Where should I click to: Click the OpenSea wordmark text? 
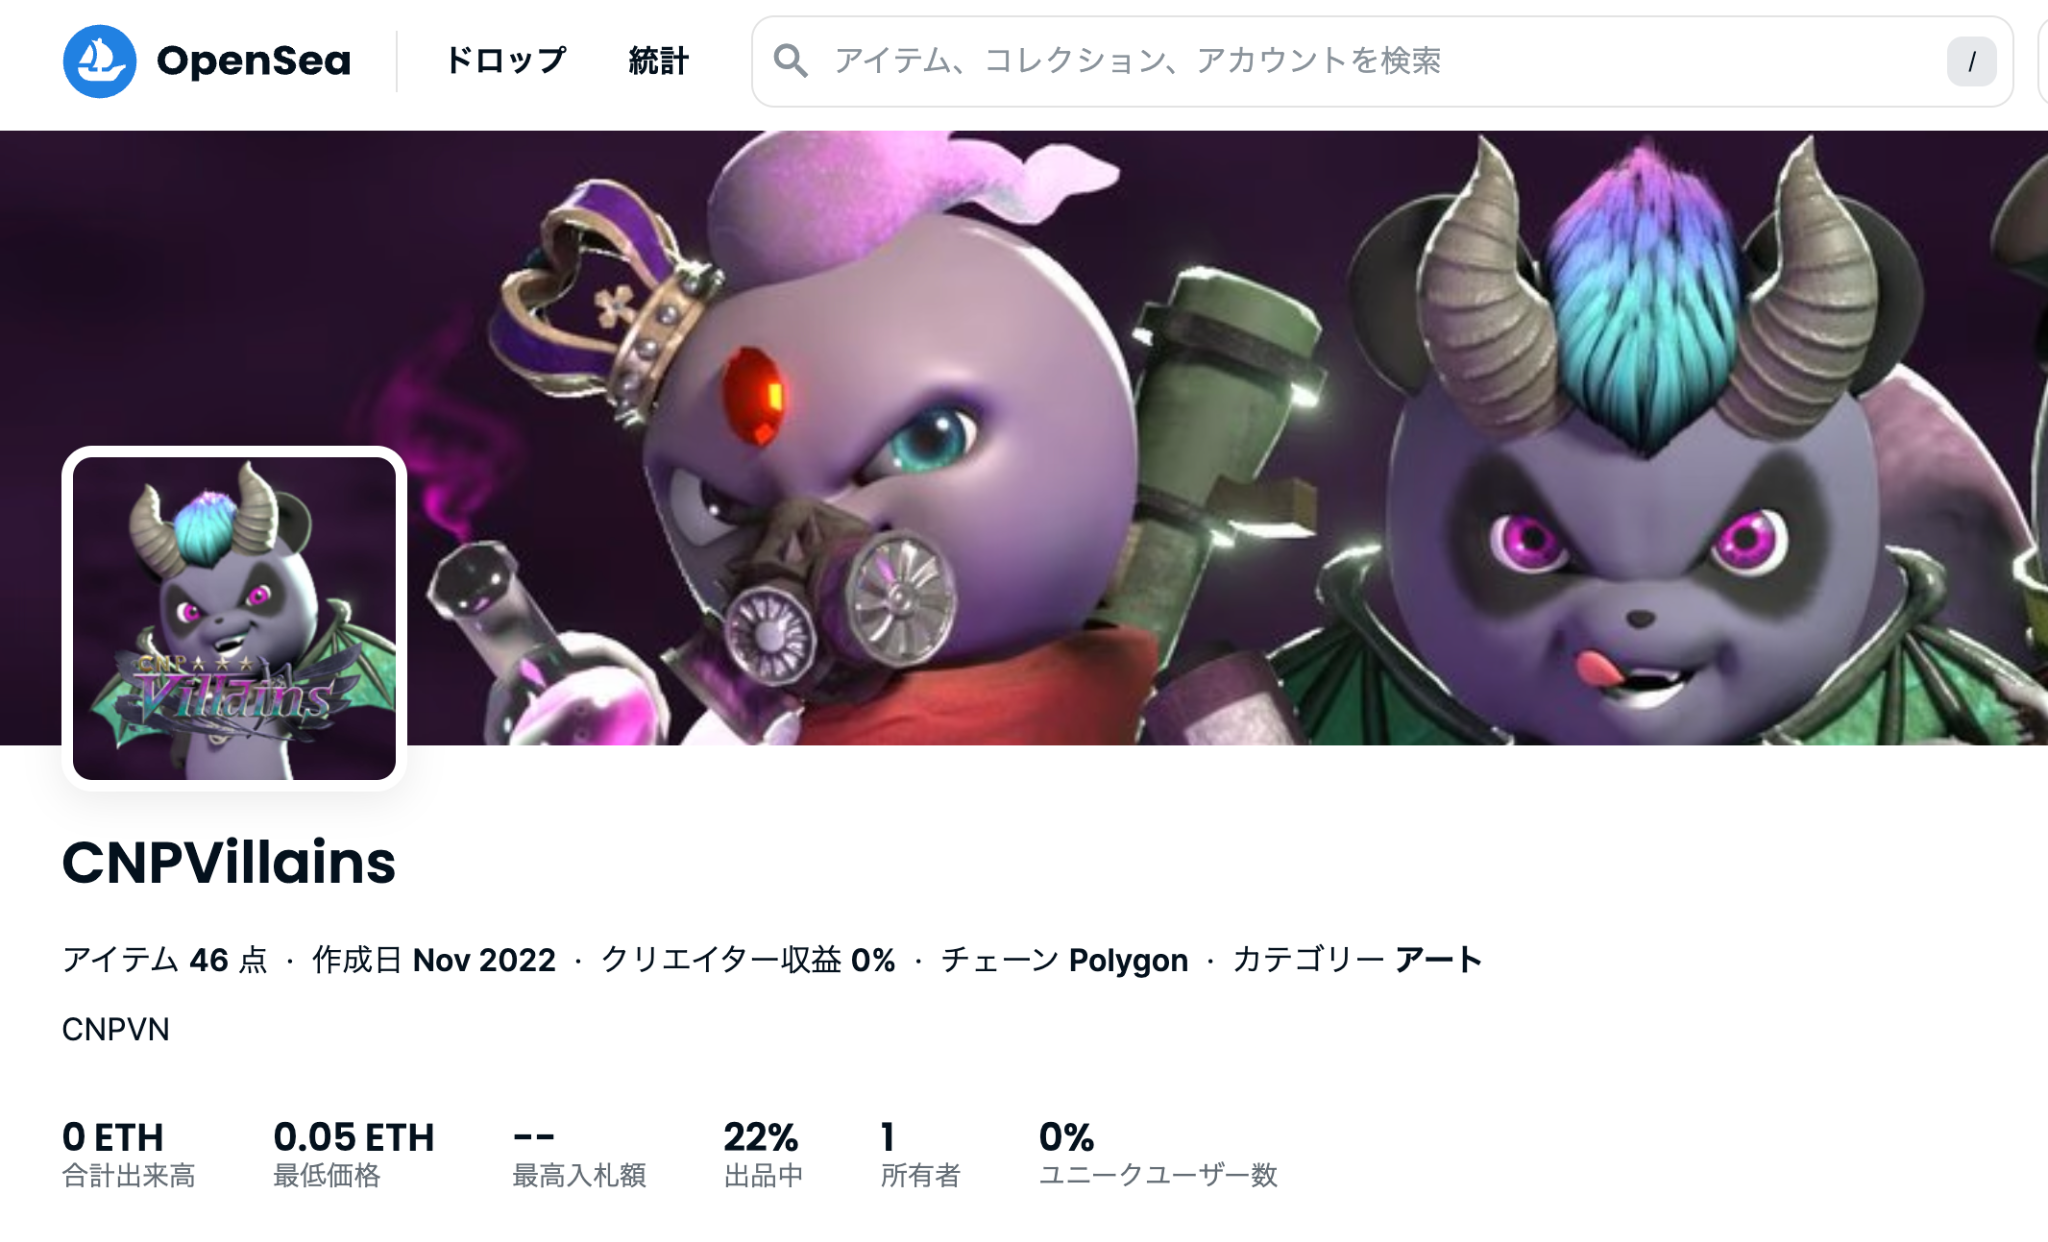click(253, 61)
